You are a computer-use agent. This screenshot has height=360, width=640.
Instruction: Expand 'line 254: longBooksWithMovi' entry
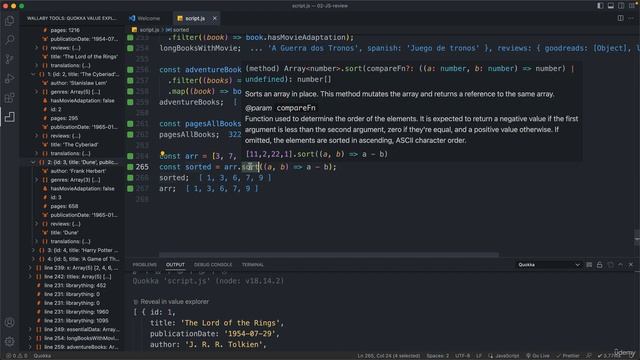tap(30, 338)
